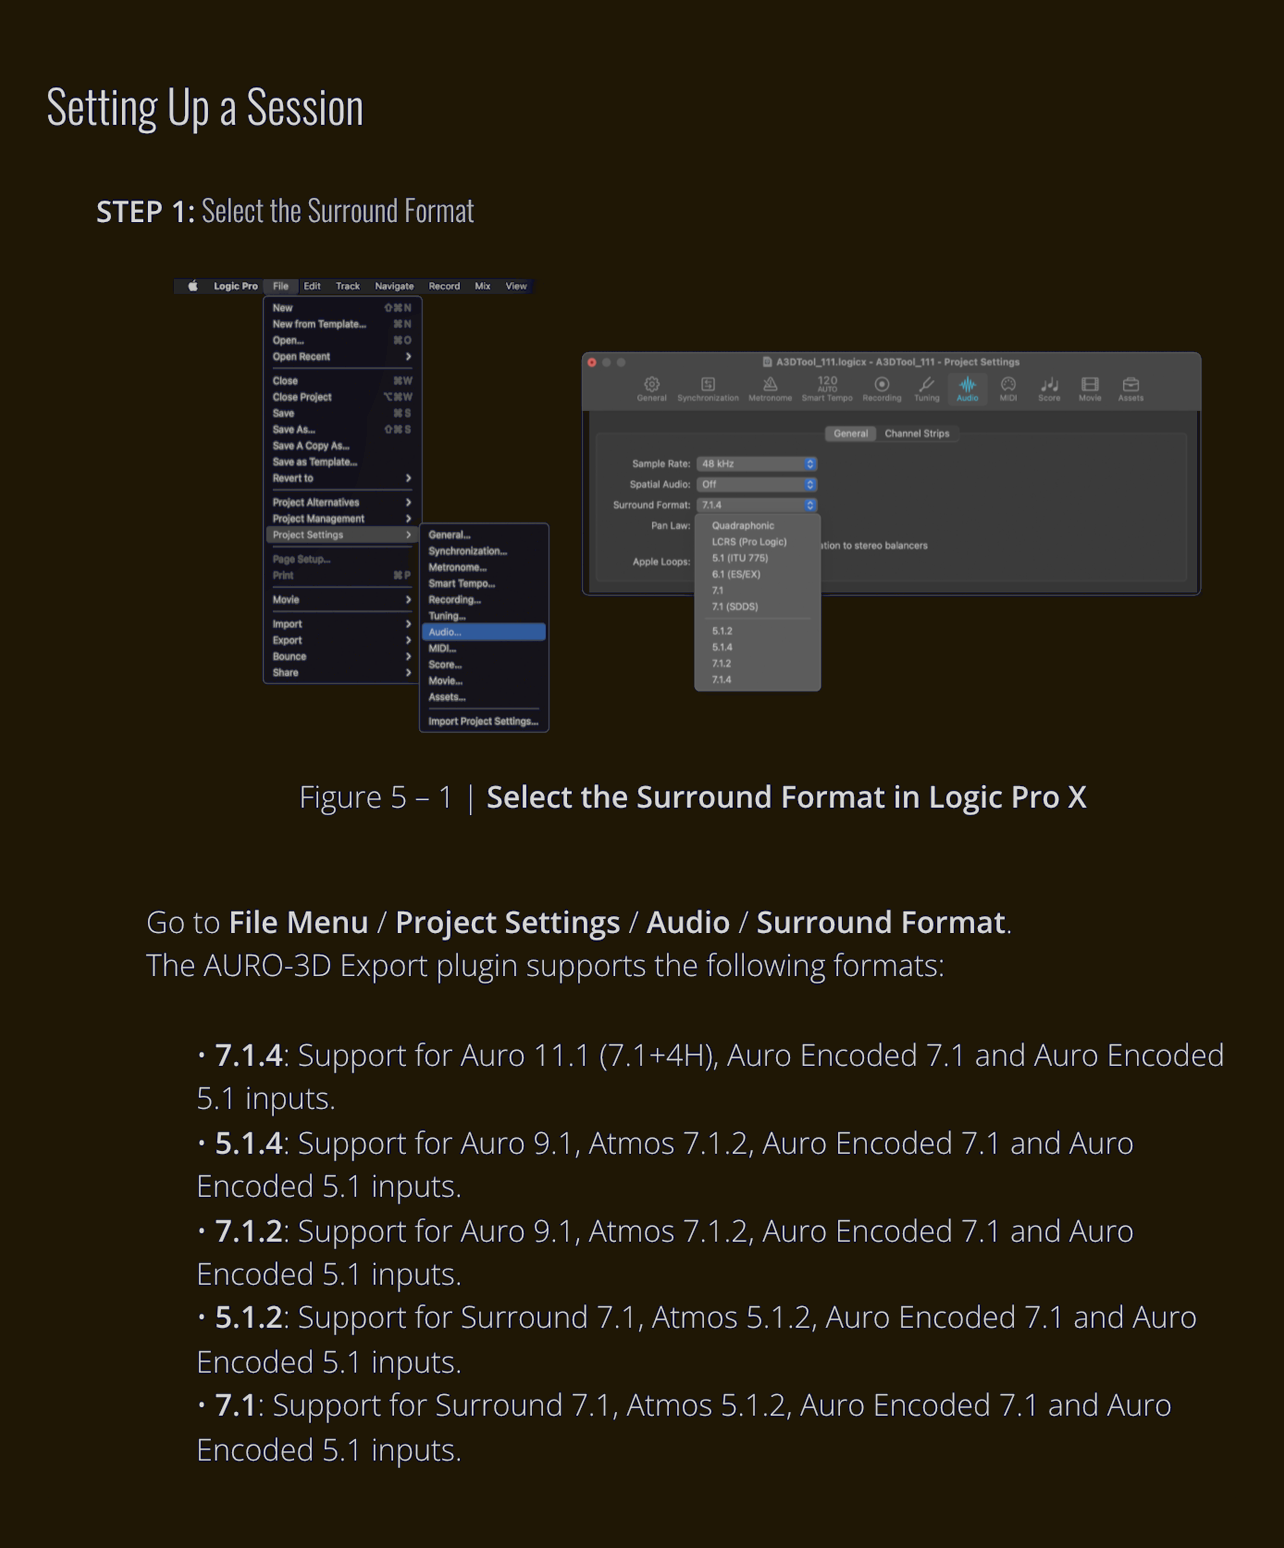The width and height of the screenshot is (1284, 1548).
Task: Open the Edit menu
Action: (312, 286)
